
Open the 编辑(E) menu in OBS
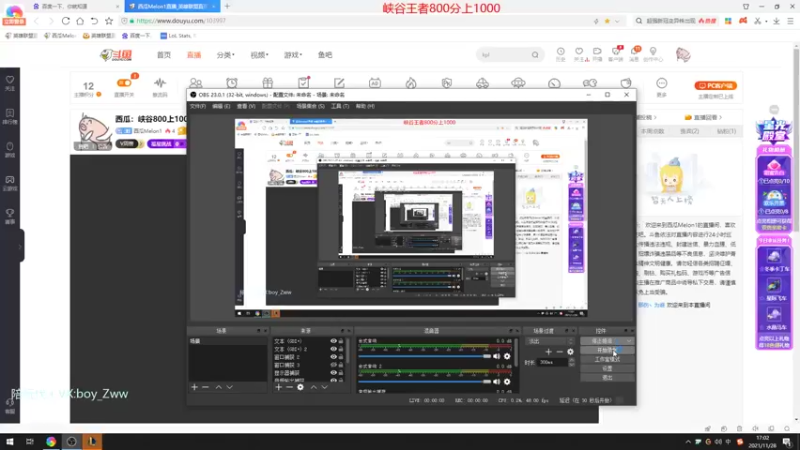pyautogui.click(x=221, y=106)
